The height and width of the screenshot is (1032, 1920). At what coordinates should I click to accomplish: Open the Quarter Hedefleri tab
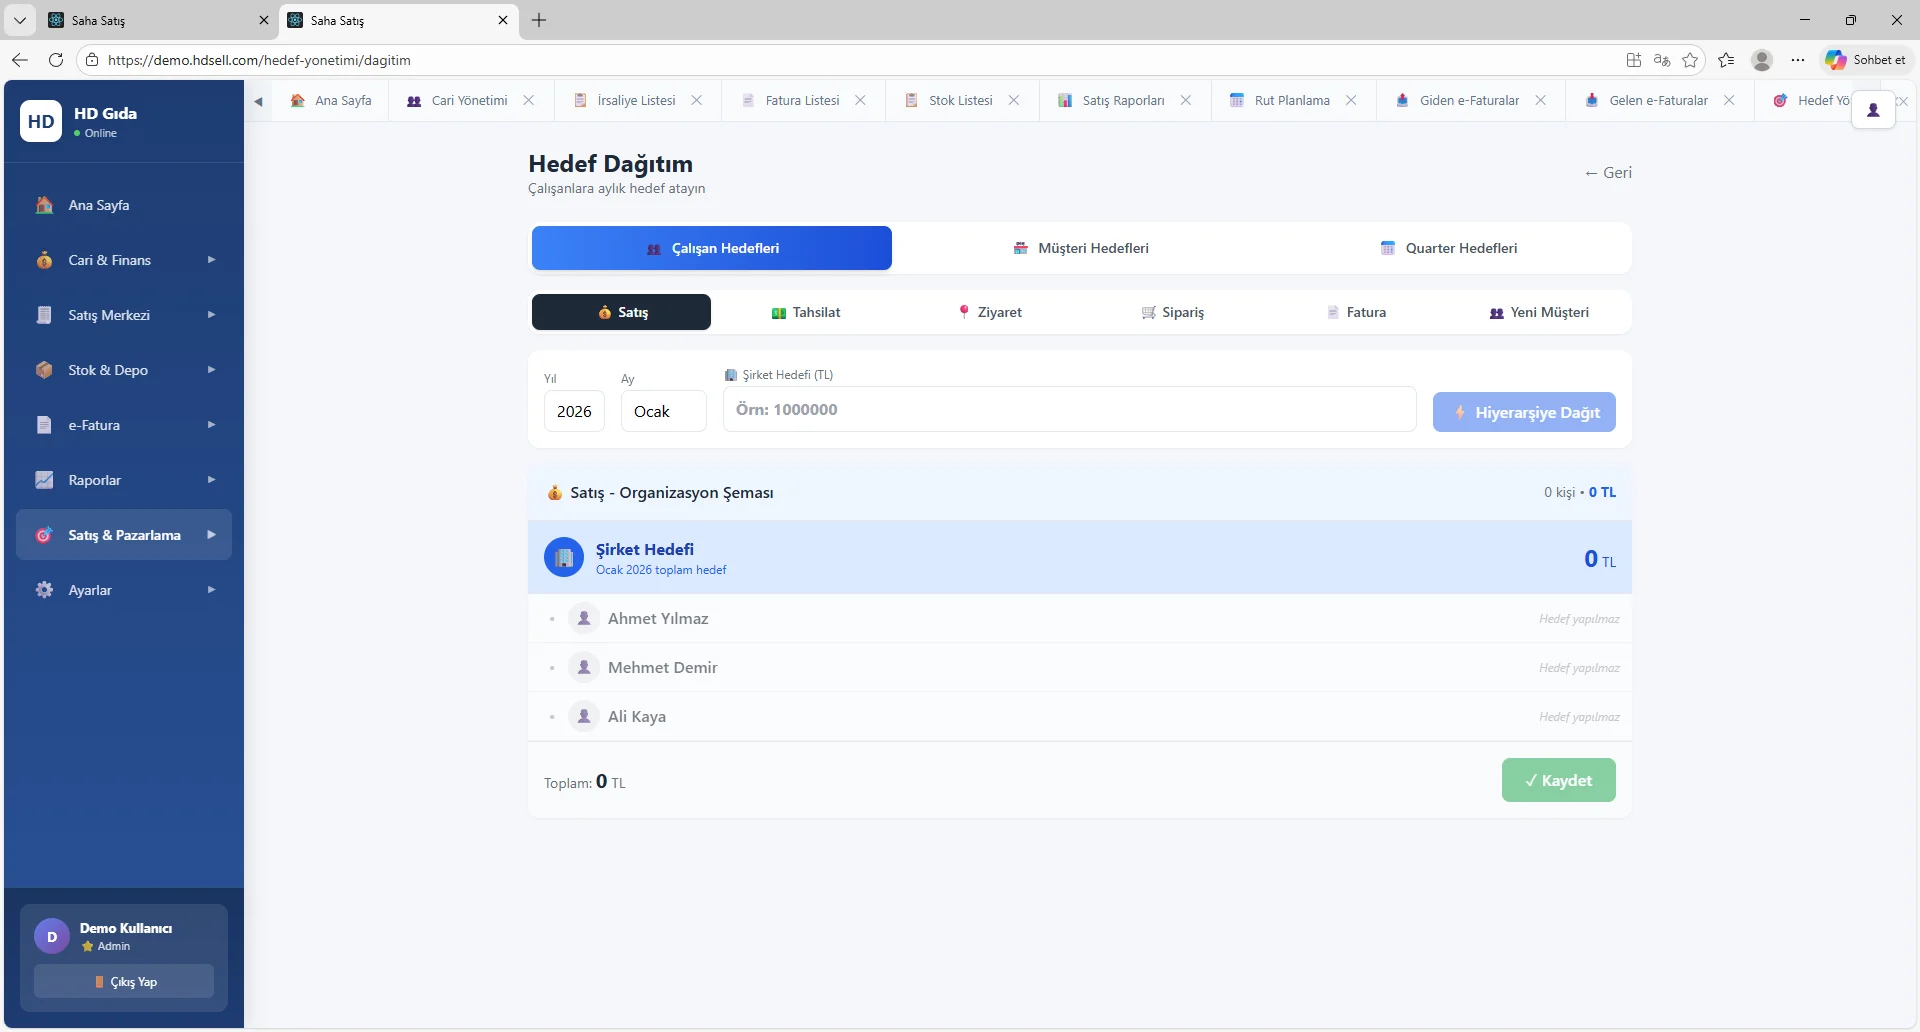1448,248
